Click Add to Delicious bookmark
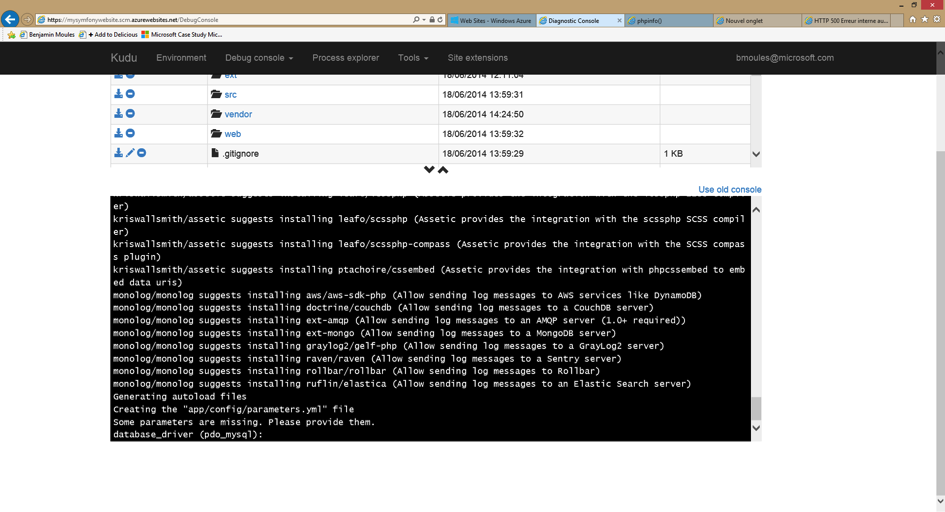This screenshot has width=945, height=512. tap(108, 35)
